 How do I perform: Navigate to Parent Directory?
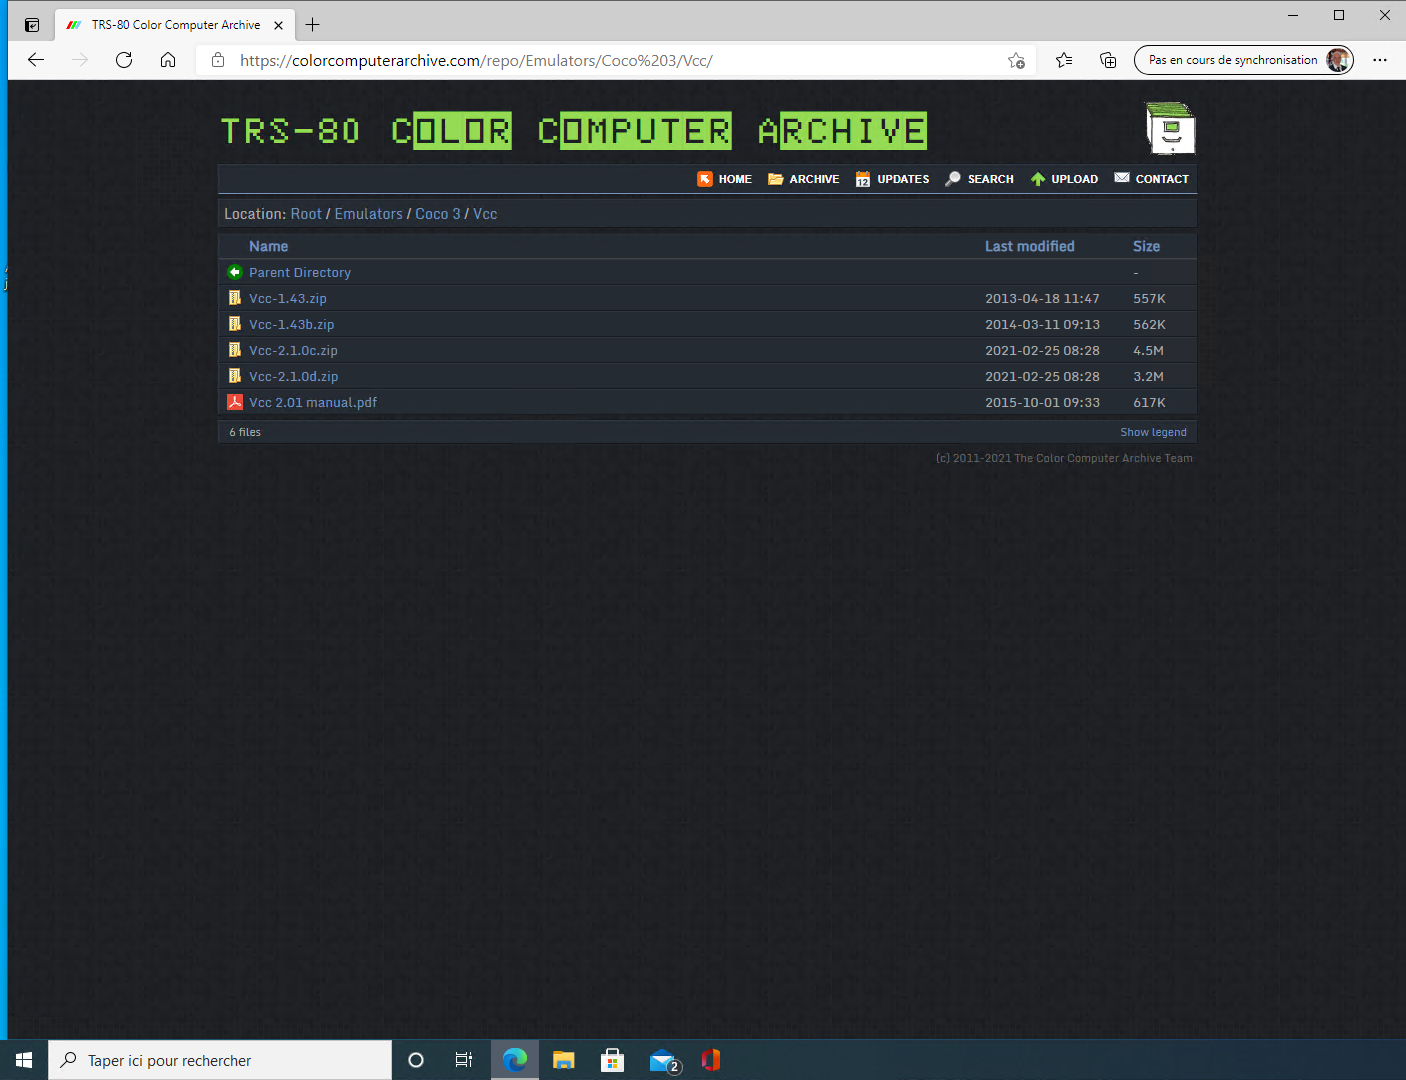(299, 273)
